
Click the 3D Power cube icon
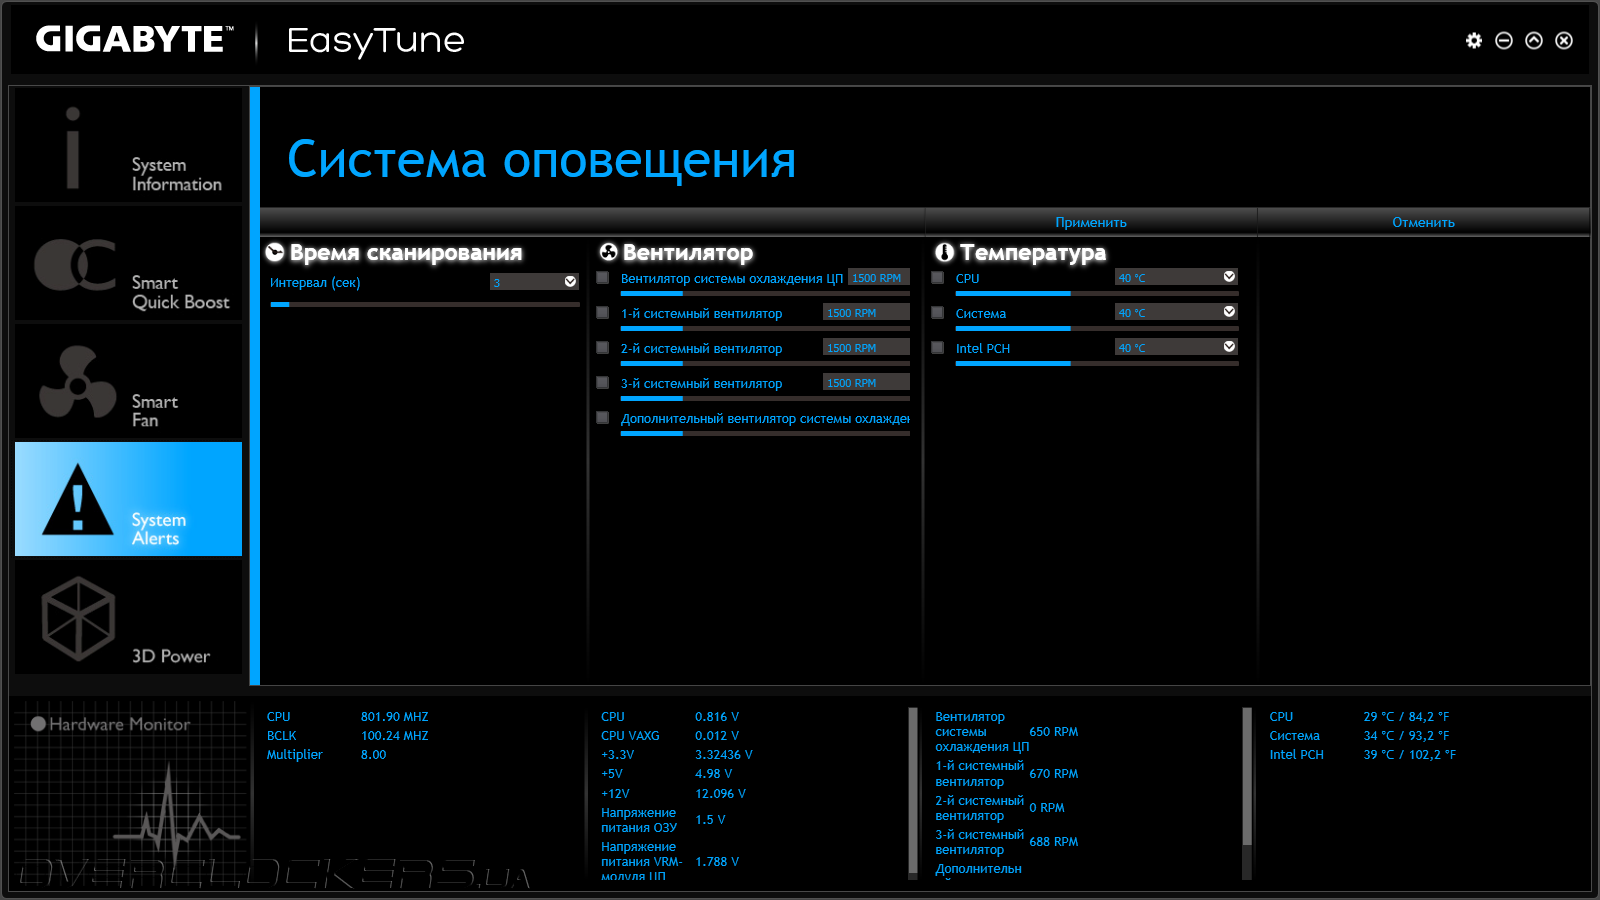(78, 618)
